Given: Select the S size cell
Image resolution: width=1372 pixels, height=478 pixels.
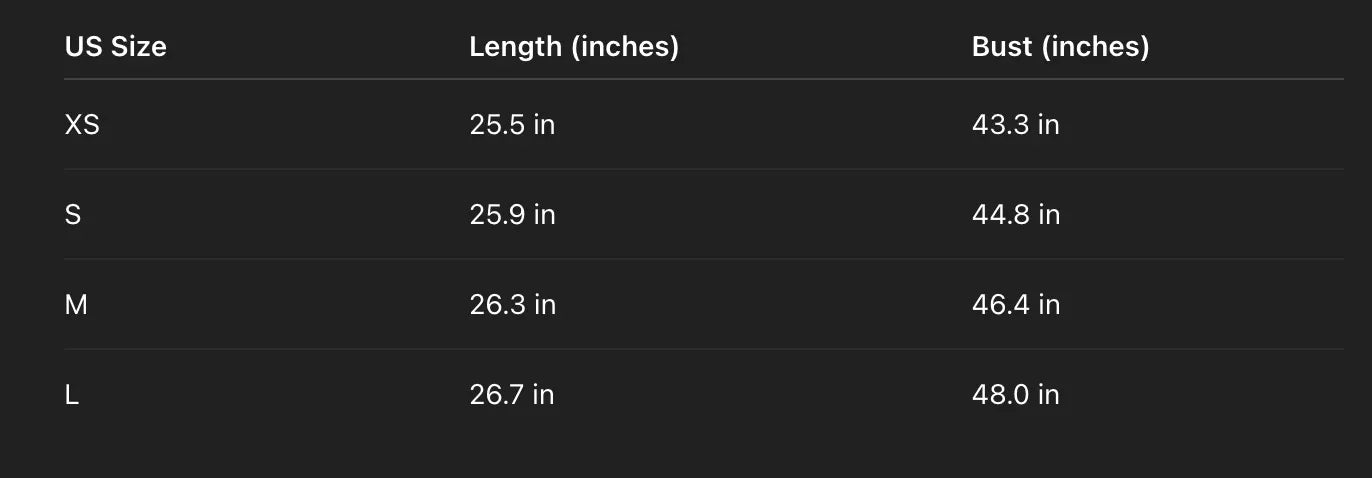Looking at the screenshot, I should coord(73,215).
